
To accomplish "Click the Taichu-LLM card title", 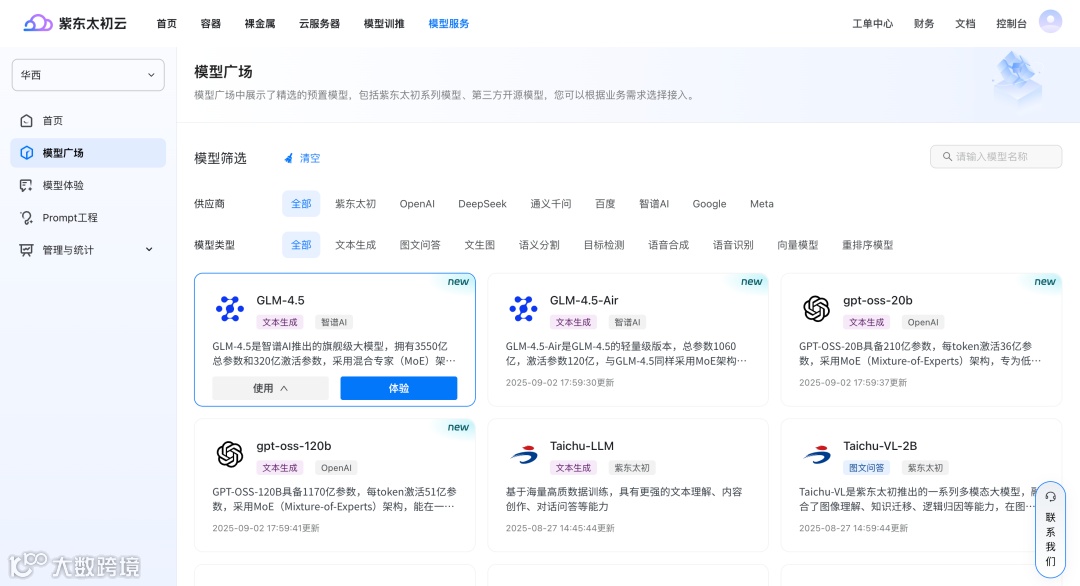I will tap(582, 446).
